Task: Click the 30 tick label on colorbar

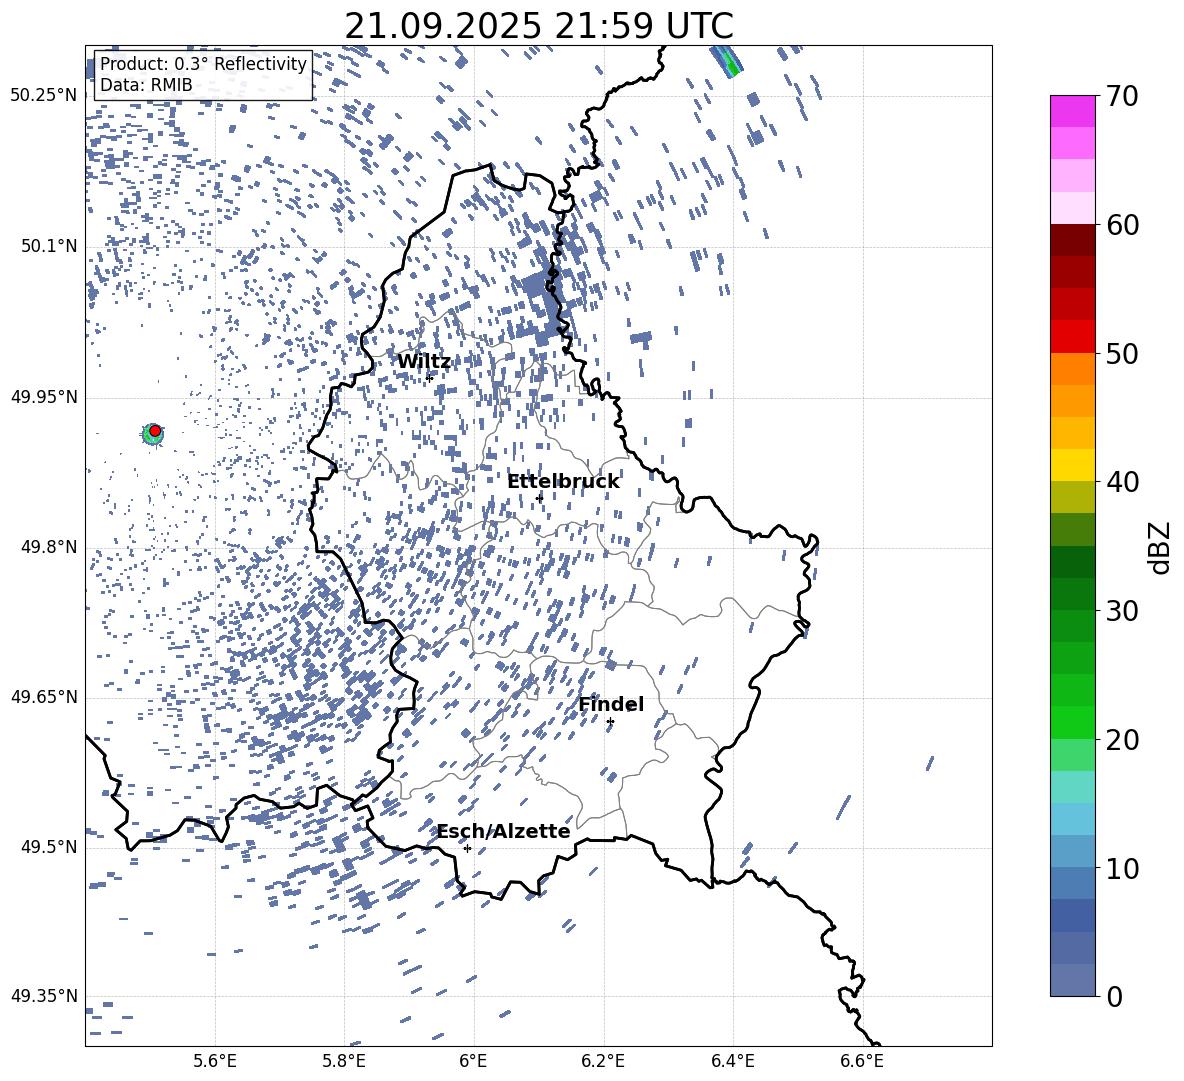Action: coord(1121,611)
